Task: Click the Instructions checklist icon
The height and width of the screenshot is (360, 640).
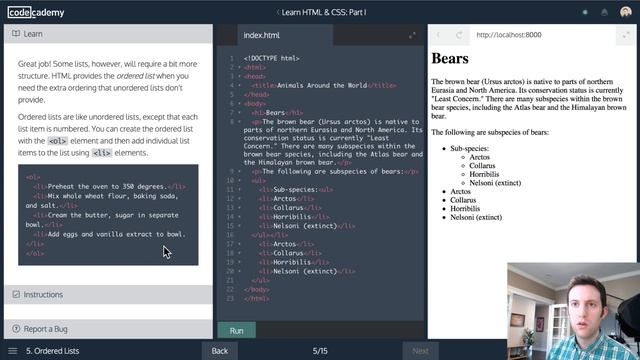Action: pos(16,294)
